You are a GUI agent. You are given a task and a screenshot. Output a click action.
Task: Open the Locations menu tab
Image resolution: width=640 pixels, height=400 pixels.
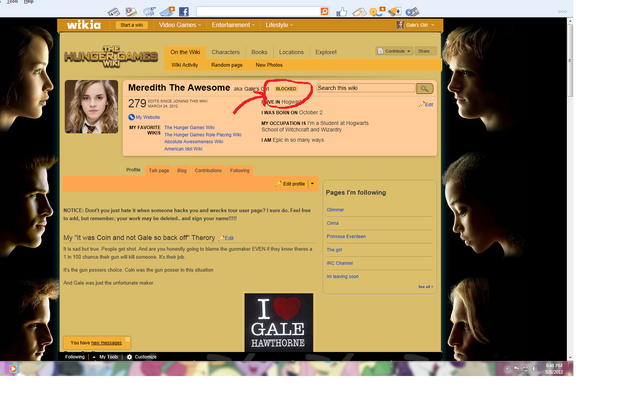(x=291, y=52)
